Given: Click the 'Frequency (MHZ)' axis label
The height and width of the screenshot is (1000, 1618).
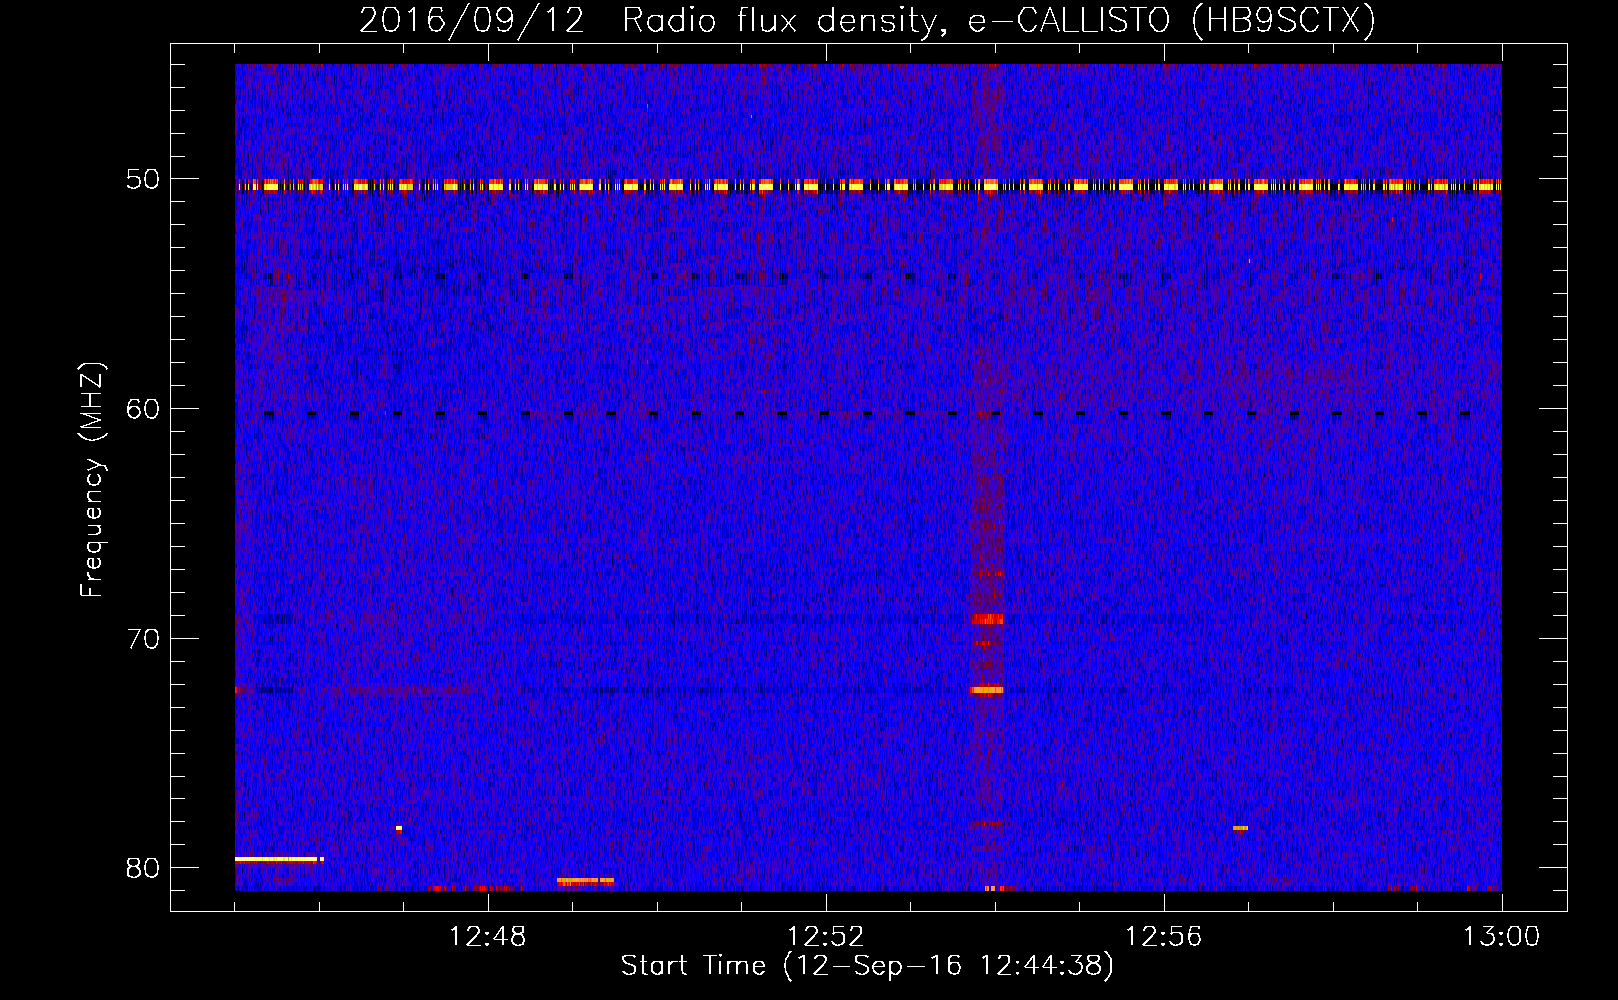Looking at the screenshot, I should (x=92, y=480).
